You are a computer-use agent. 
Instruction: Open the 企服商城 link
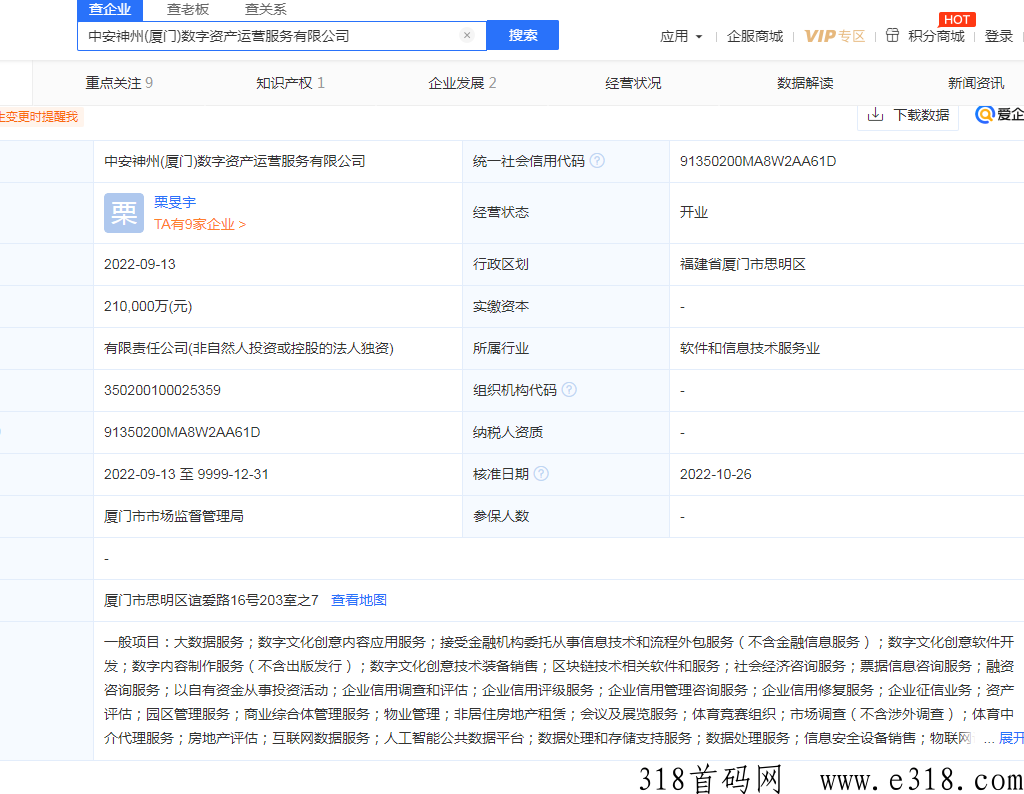coord(754,37)
